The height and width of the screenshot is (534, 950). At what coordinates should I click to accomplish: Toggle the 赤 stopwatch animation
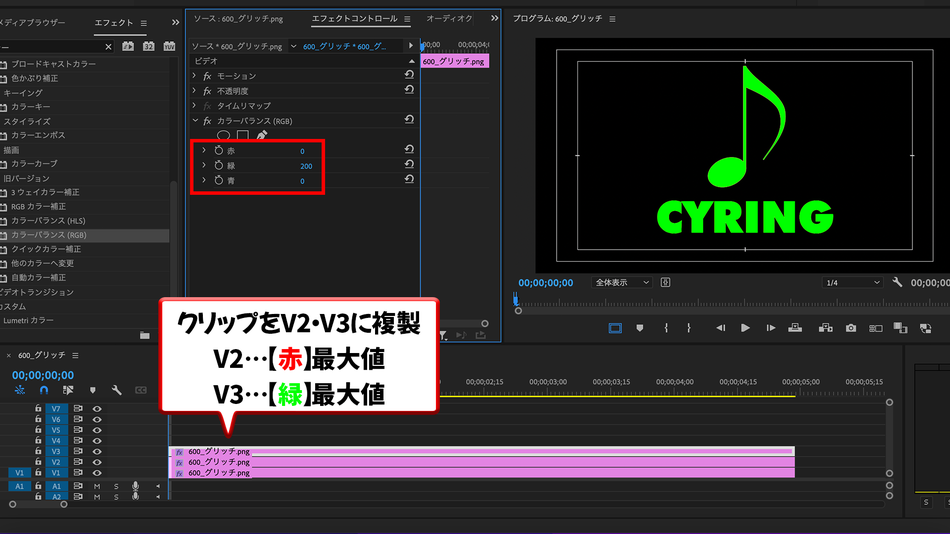click(219, 150)
